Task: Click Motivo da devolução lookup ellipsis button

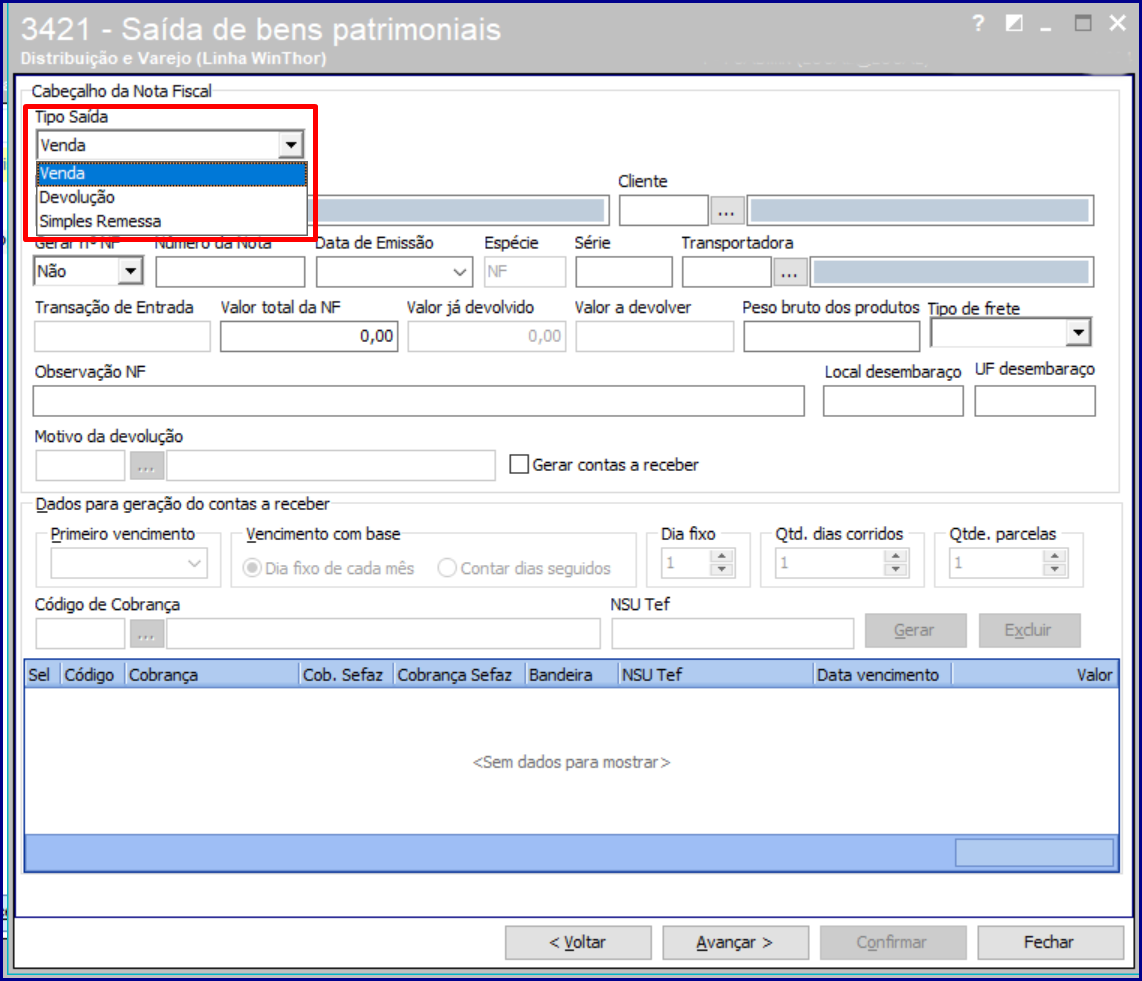Action: [146, 465]
